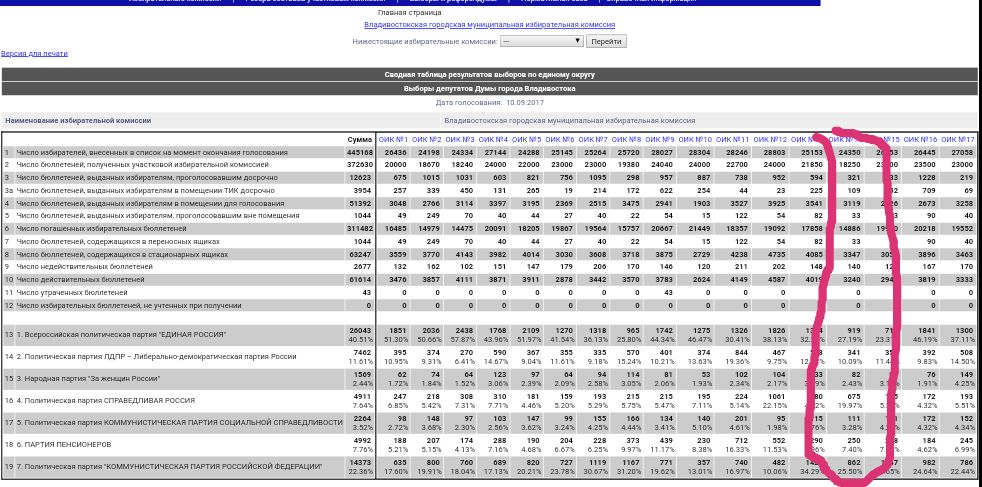Open the ОИК №11 column link

pyautogui.click(x=732, y=140)
